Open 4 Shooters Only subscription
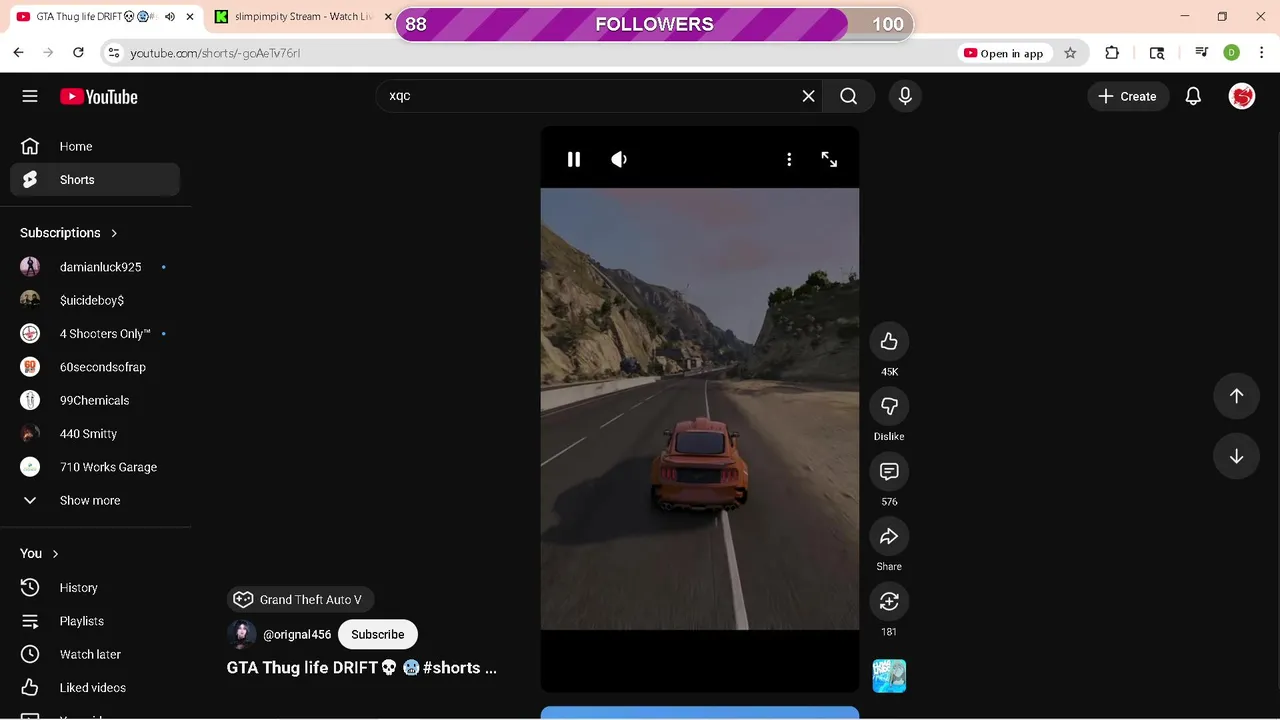 95,333
